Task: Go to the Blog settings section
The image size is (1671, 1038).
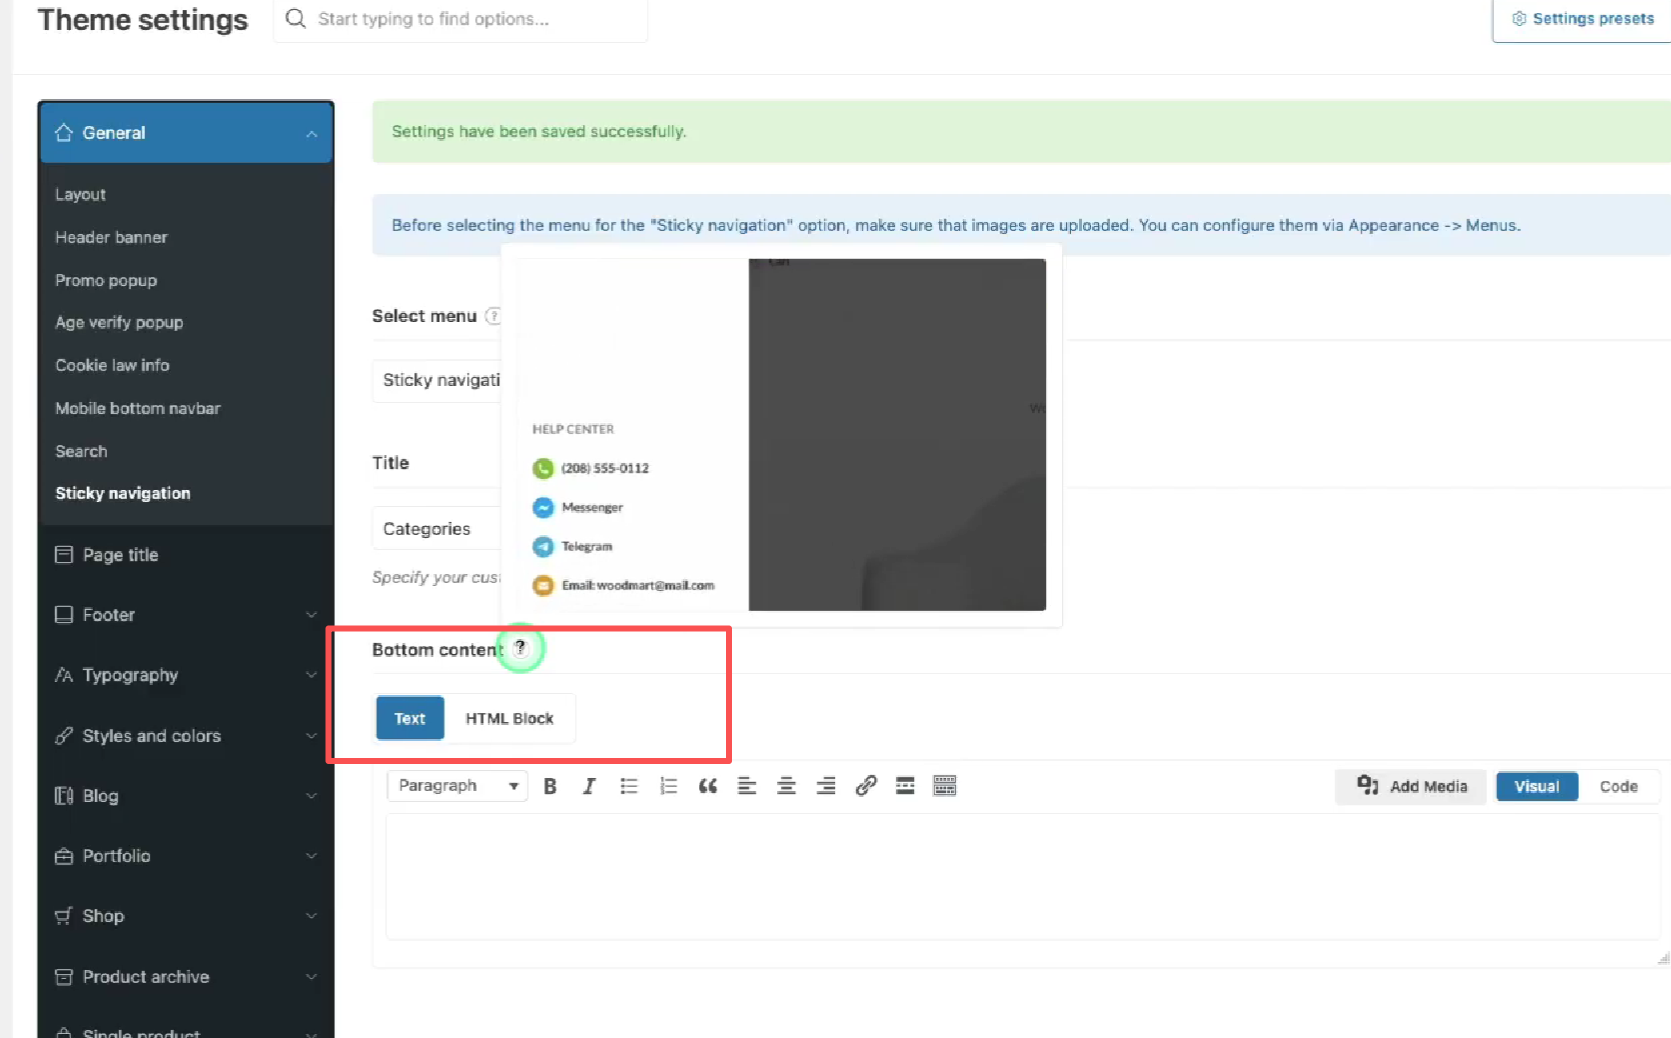Action: click(x=99, y=795)
